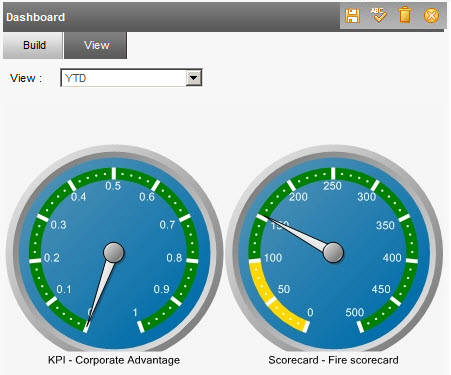This screenshot has width=451, height=375.
Task: Click the Fire scorecard gauge needle hub
Action: point(333,252)
